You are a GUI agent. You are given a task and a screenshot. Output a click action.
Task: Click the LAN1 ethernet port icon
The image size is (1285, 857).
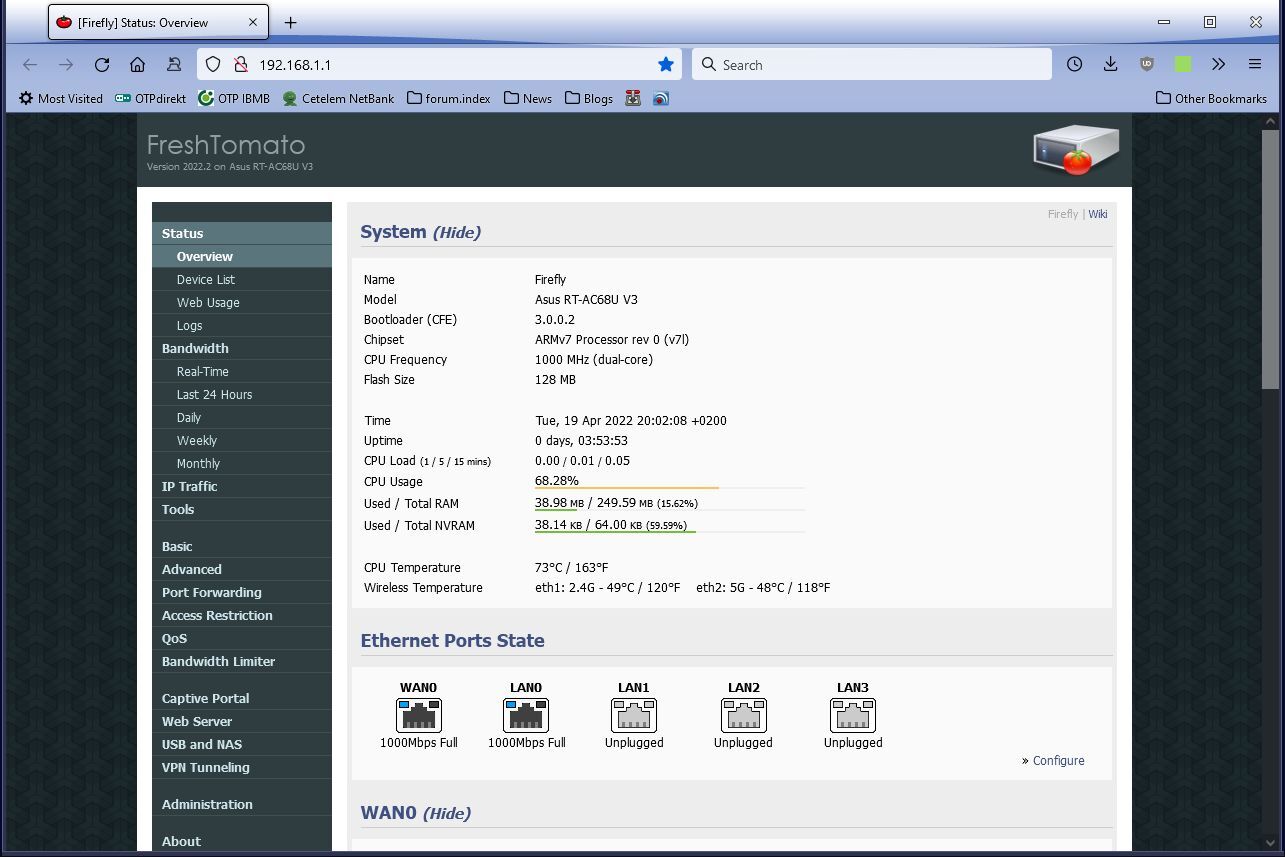coord(634,715)
